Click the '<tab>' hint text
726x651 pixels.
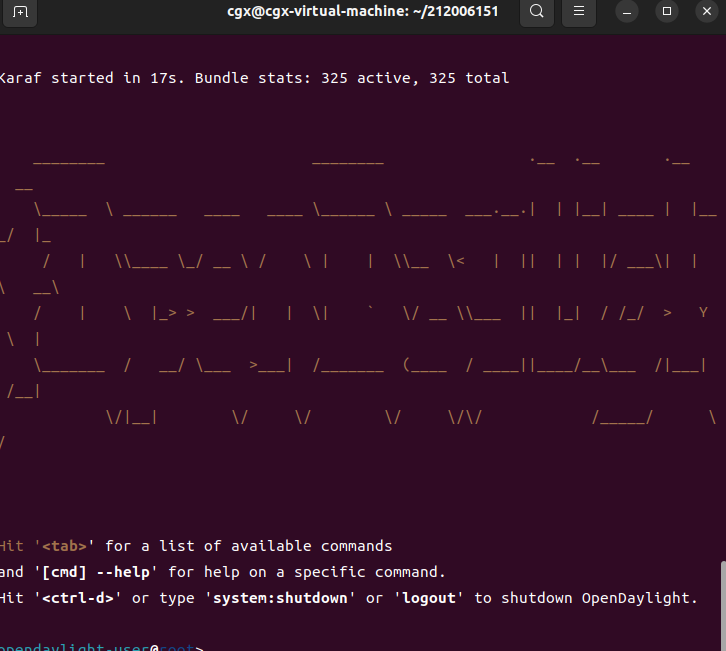tap(64, 546)
